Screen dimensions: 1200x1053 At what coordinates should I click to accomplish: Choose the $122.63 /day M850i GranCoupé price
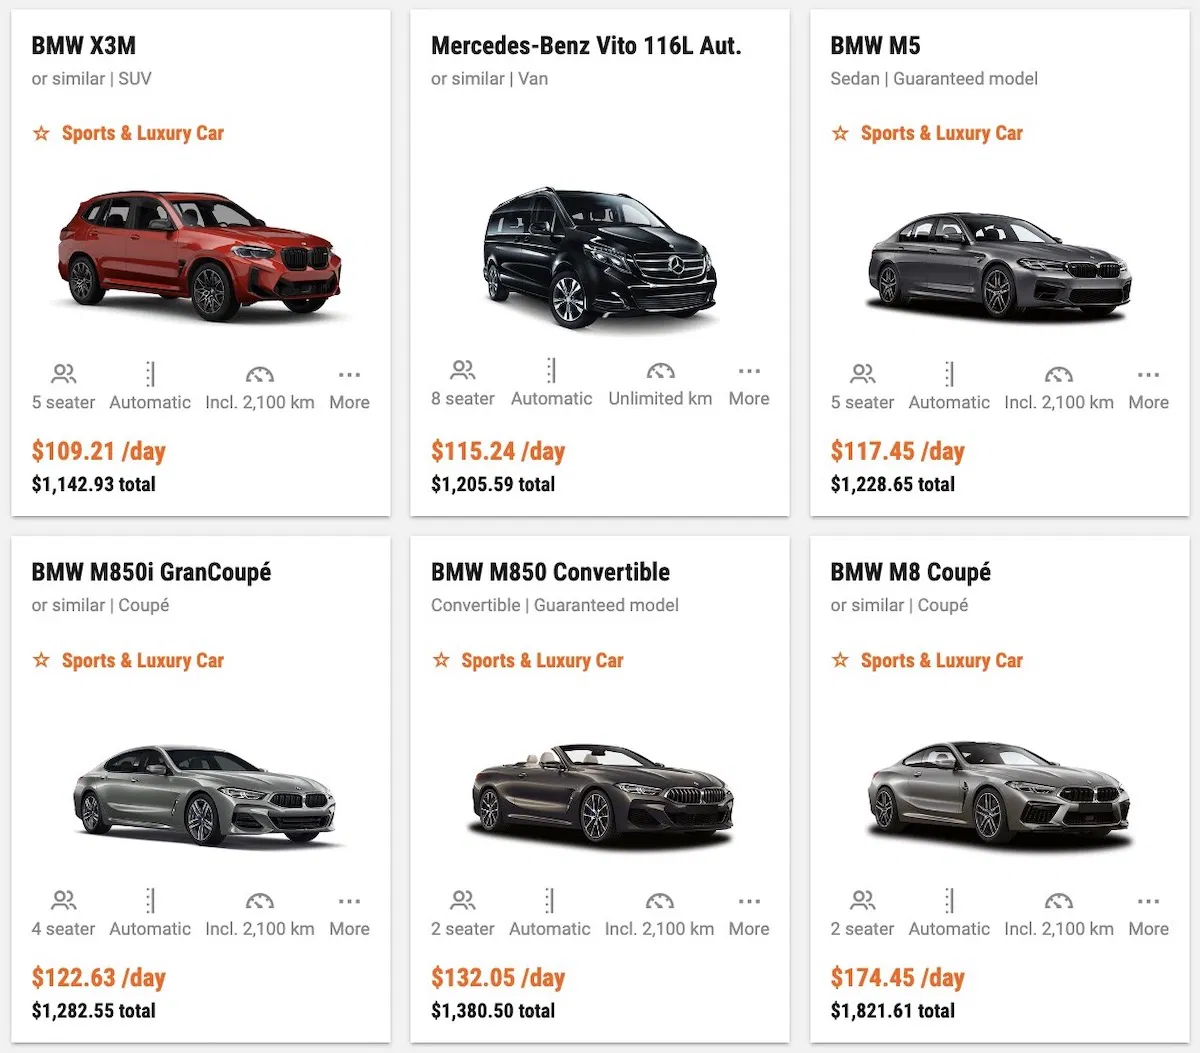coord(98,977)
